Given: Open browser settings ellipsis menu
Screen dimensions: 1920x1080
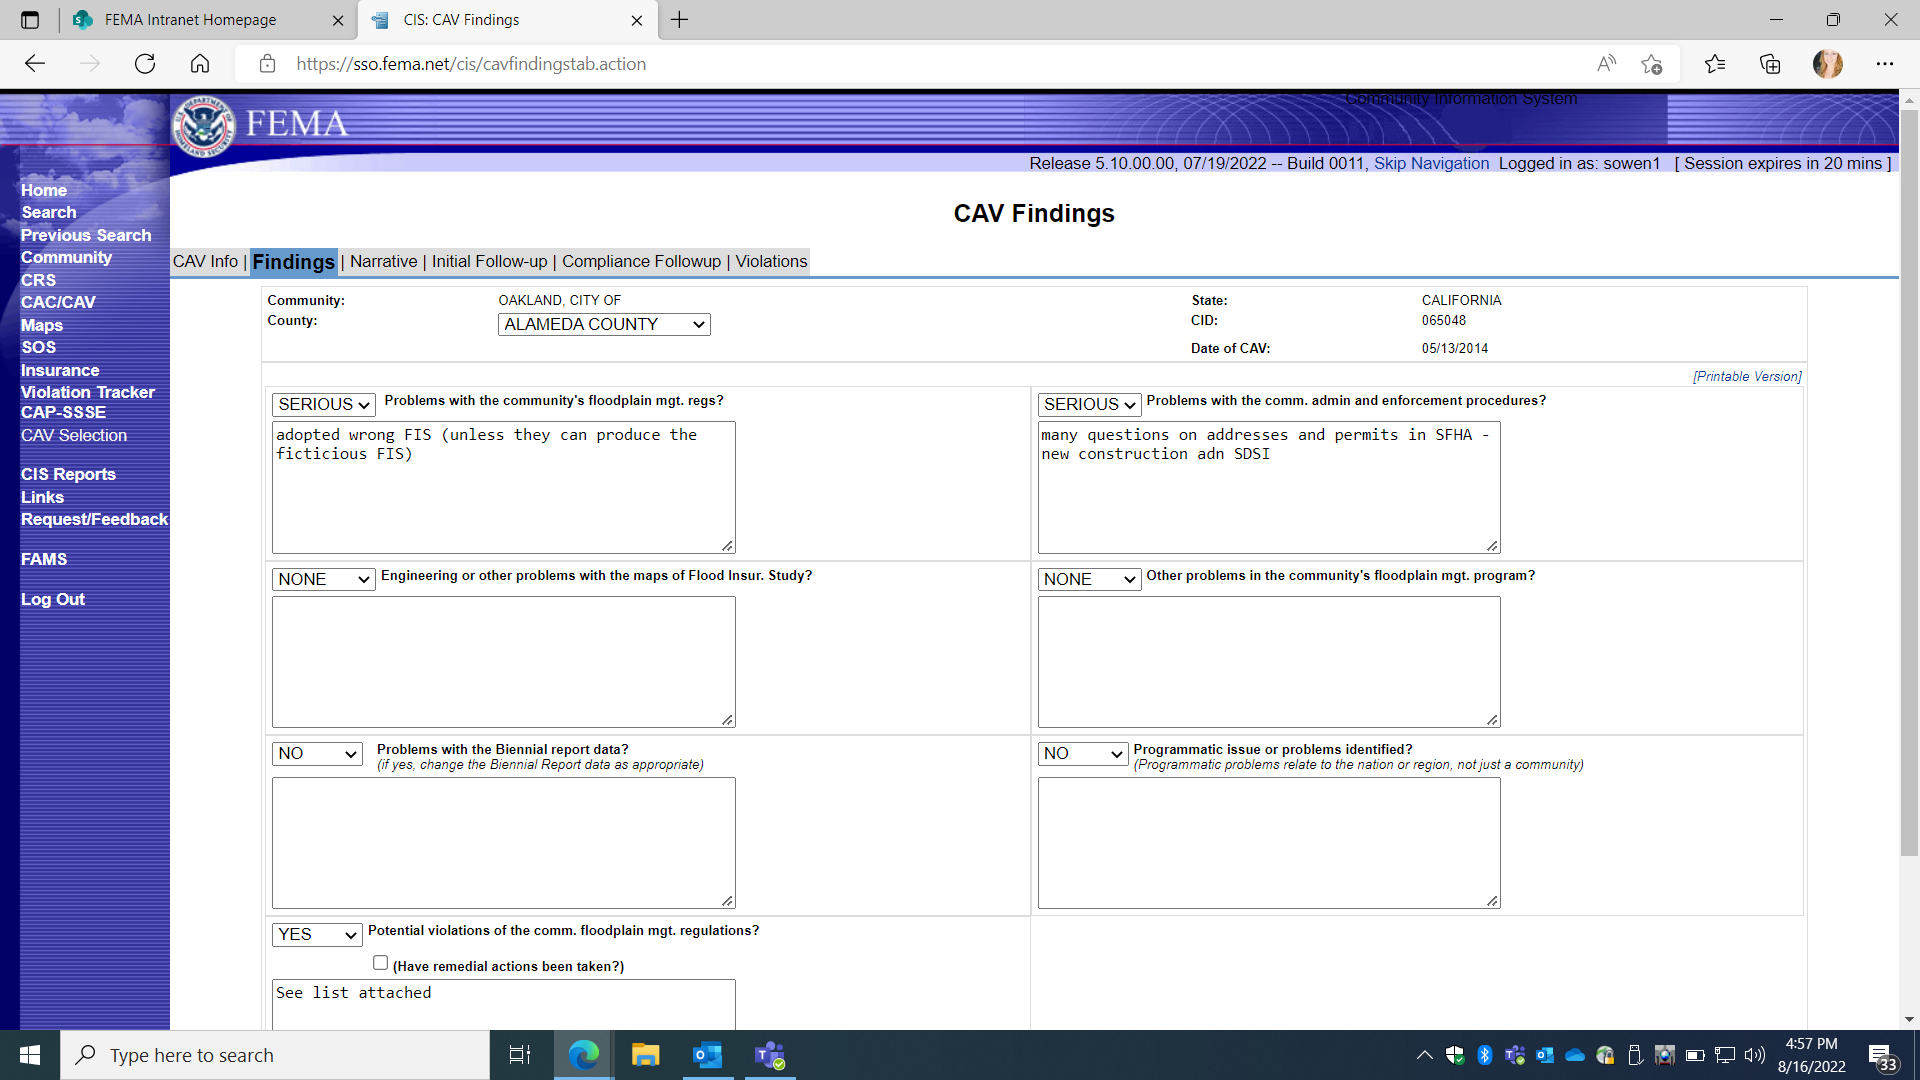Looking at the screenshot, I should [1884, 64].
